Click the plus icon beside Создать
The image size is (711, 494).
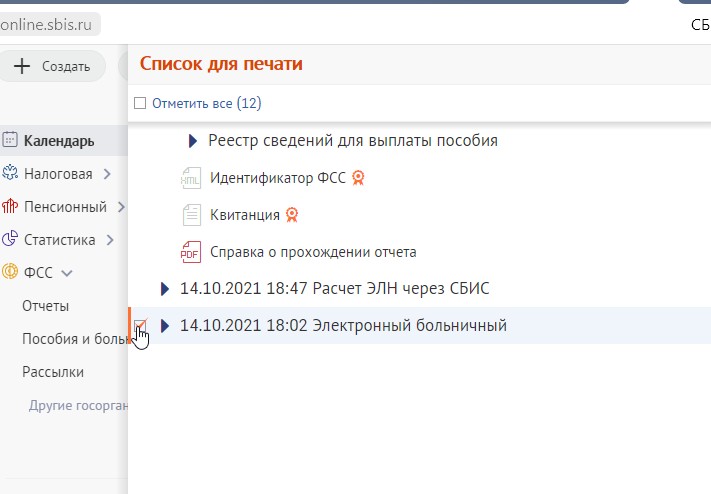tap(22, 66)
